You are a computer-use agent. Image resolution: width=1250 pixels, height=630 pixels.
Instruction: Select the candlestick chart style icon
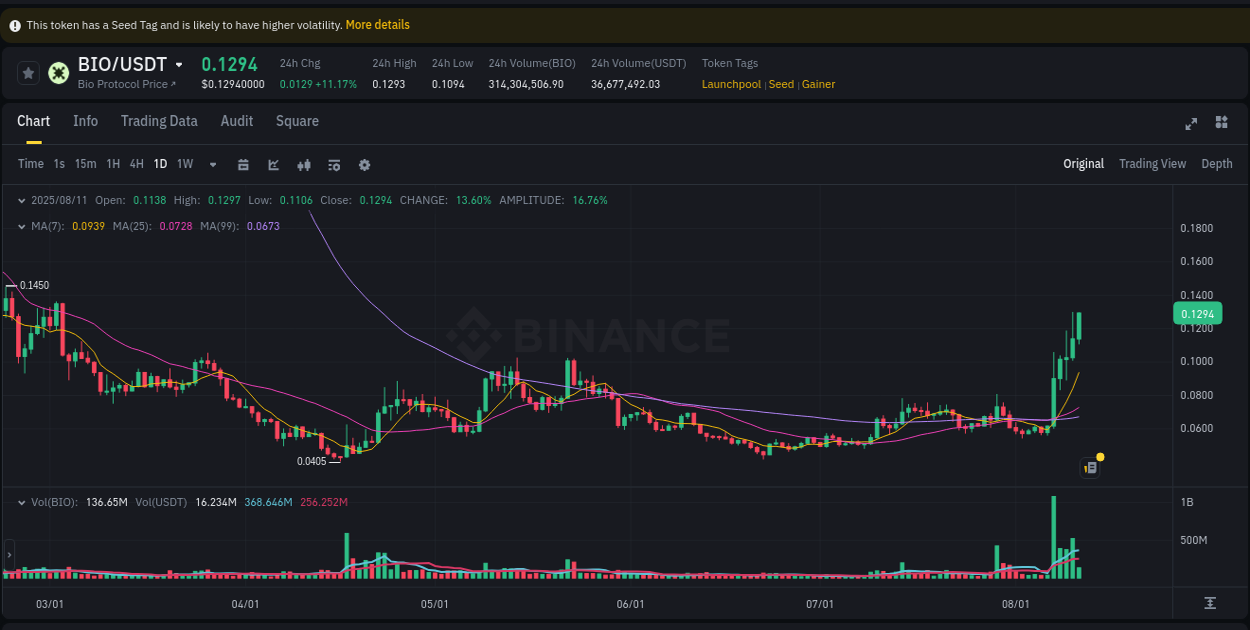[x=304, y=164]
